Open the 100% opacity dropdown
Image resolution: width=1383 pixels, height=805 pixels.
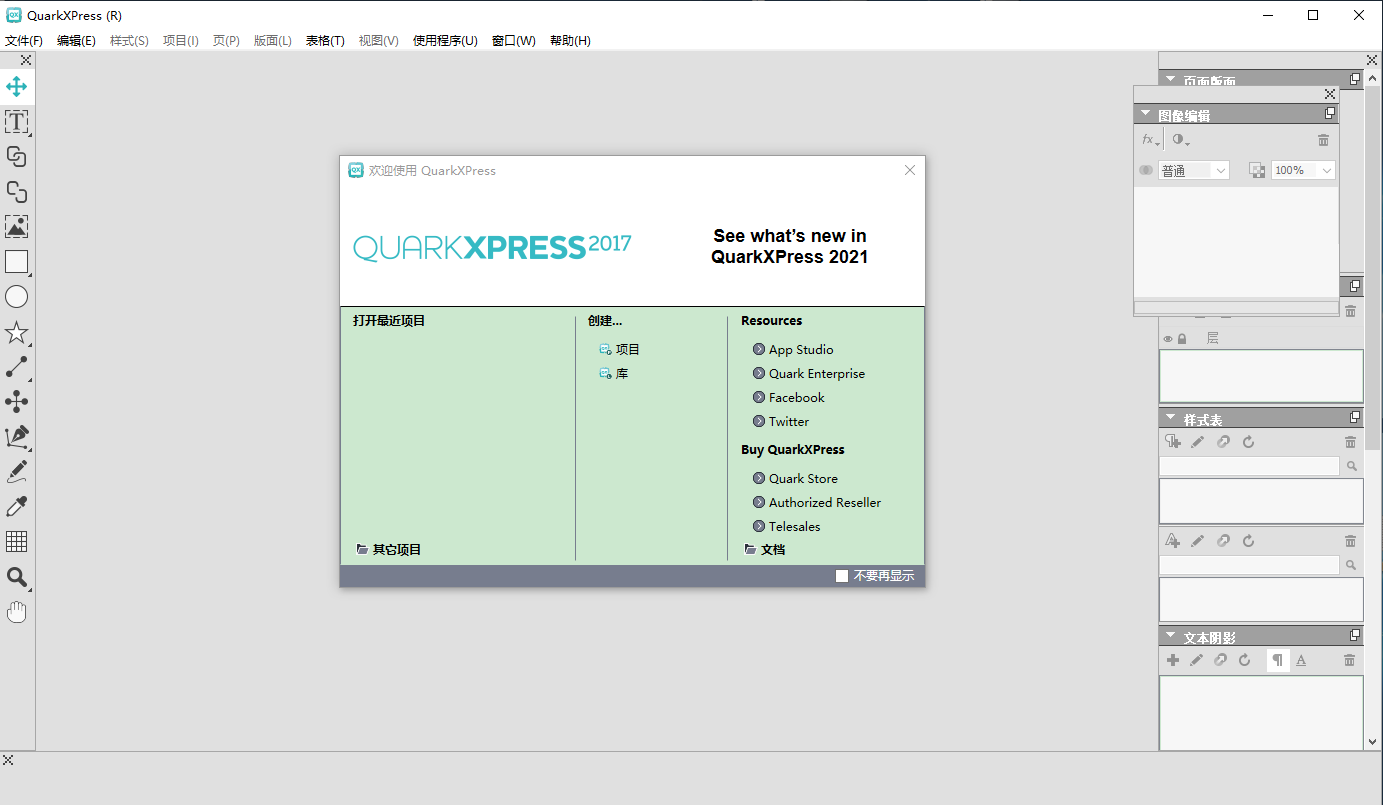pyautogui.click(x=1303, y=171)
